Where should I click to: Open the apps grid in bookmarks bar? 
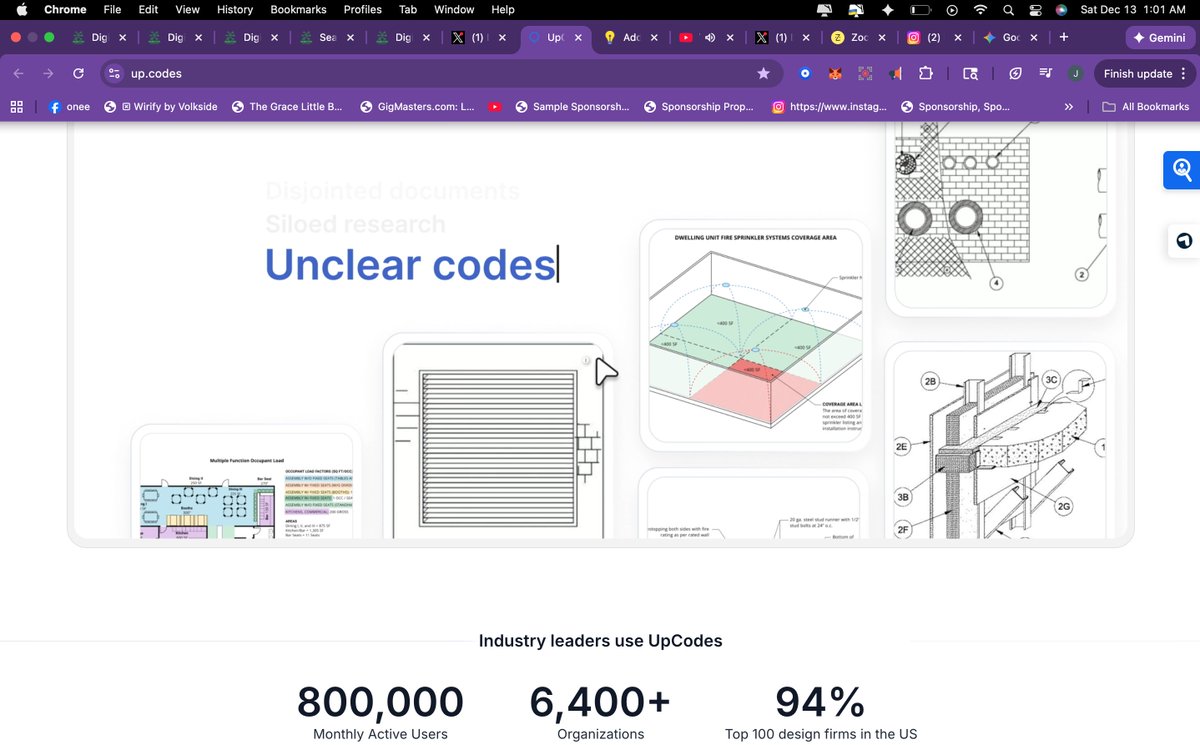click(16, 106)
